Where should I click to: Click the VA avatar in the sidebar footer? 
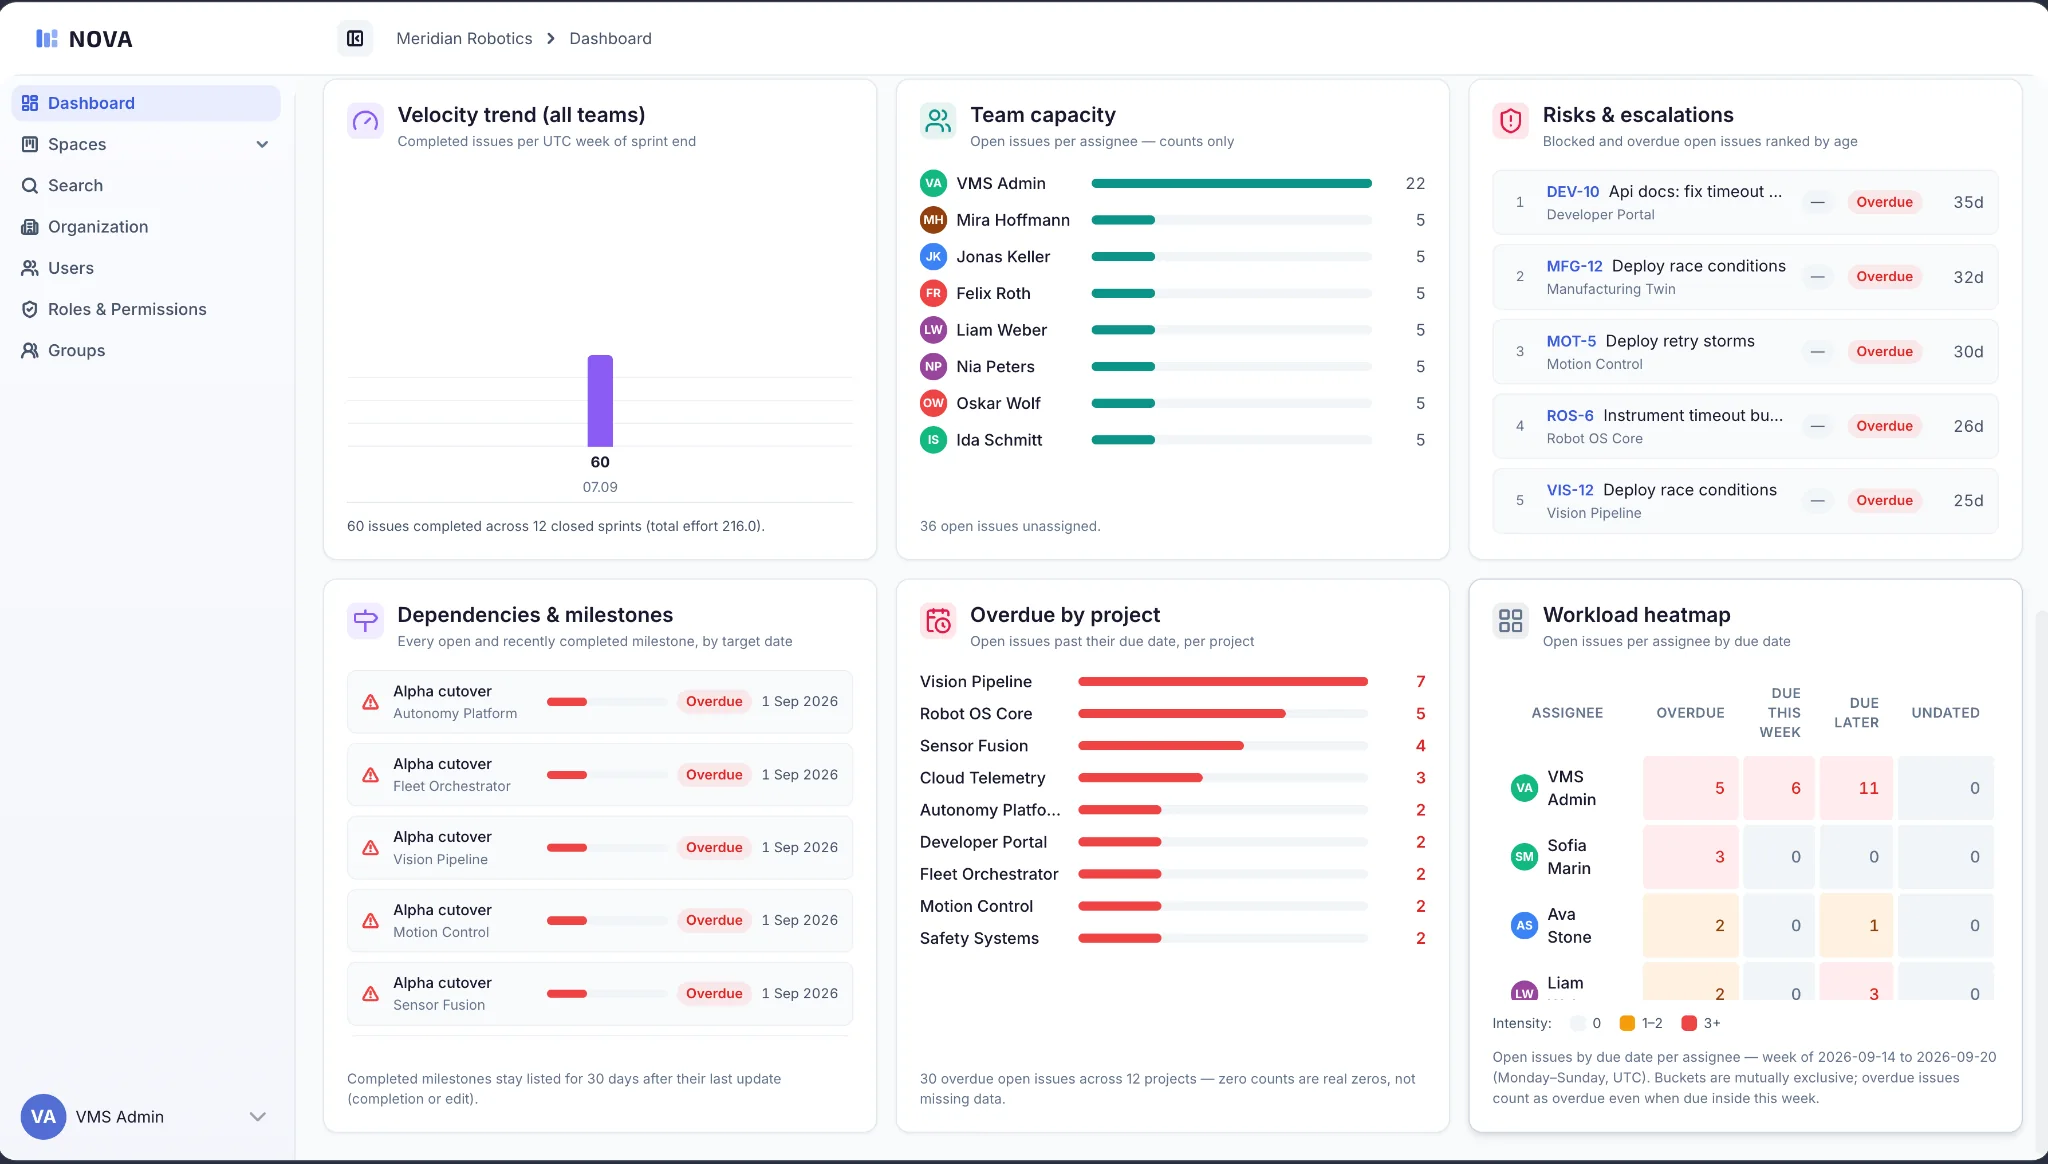tap(43, 1117)
